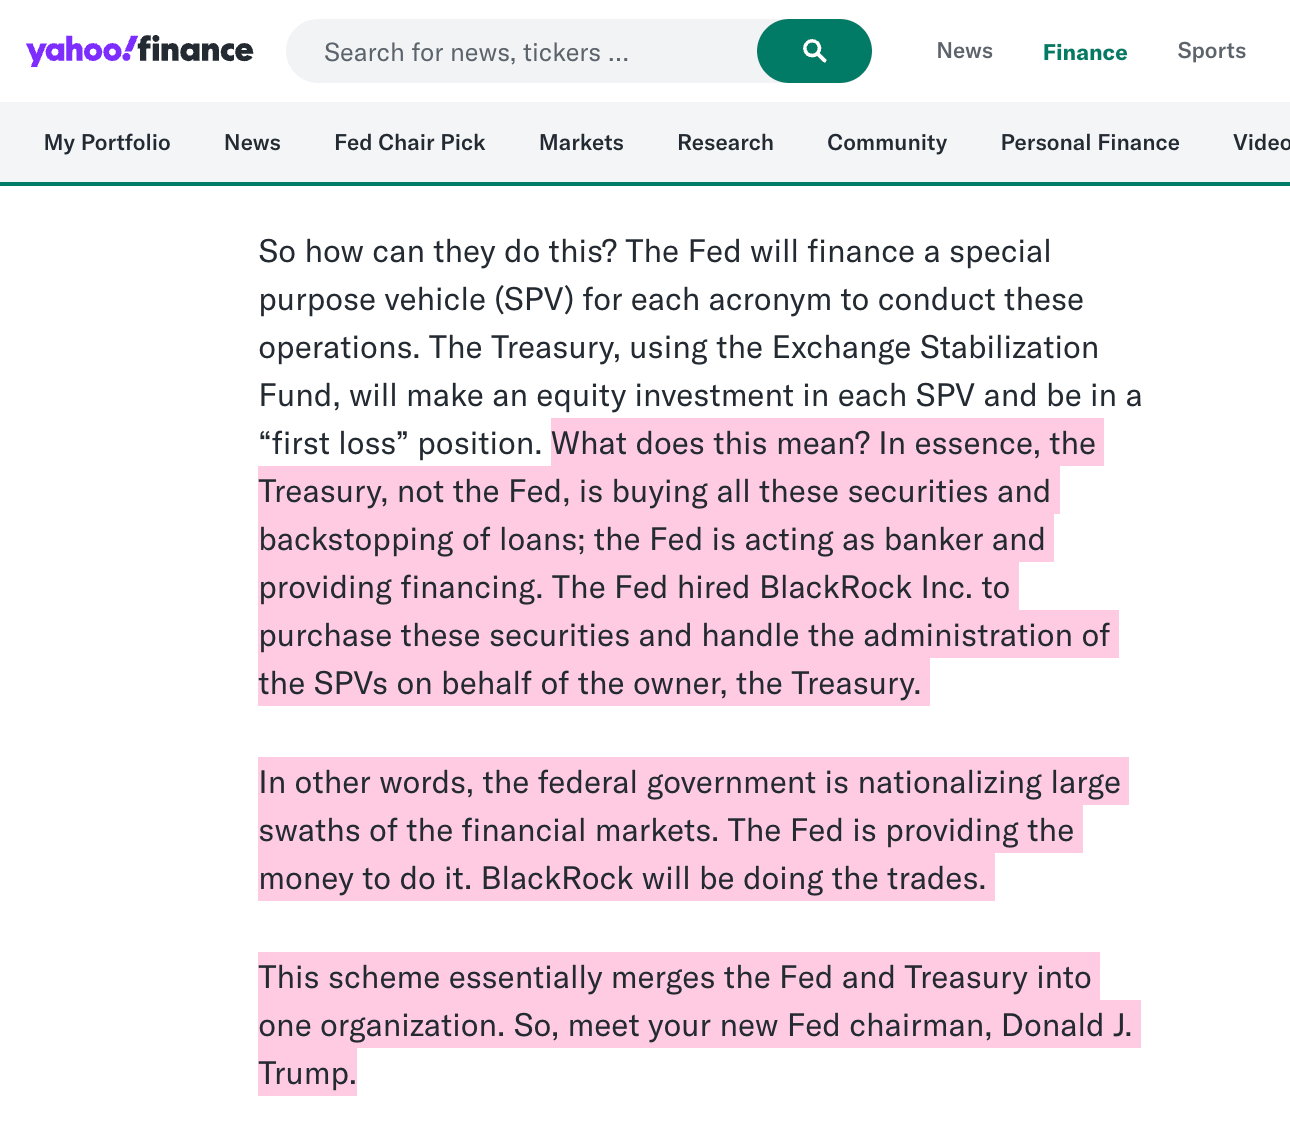This screenshot has width=1290, height=1148.
Task: Open the Personal Finance nav menu
Action: point(1089,142)
